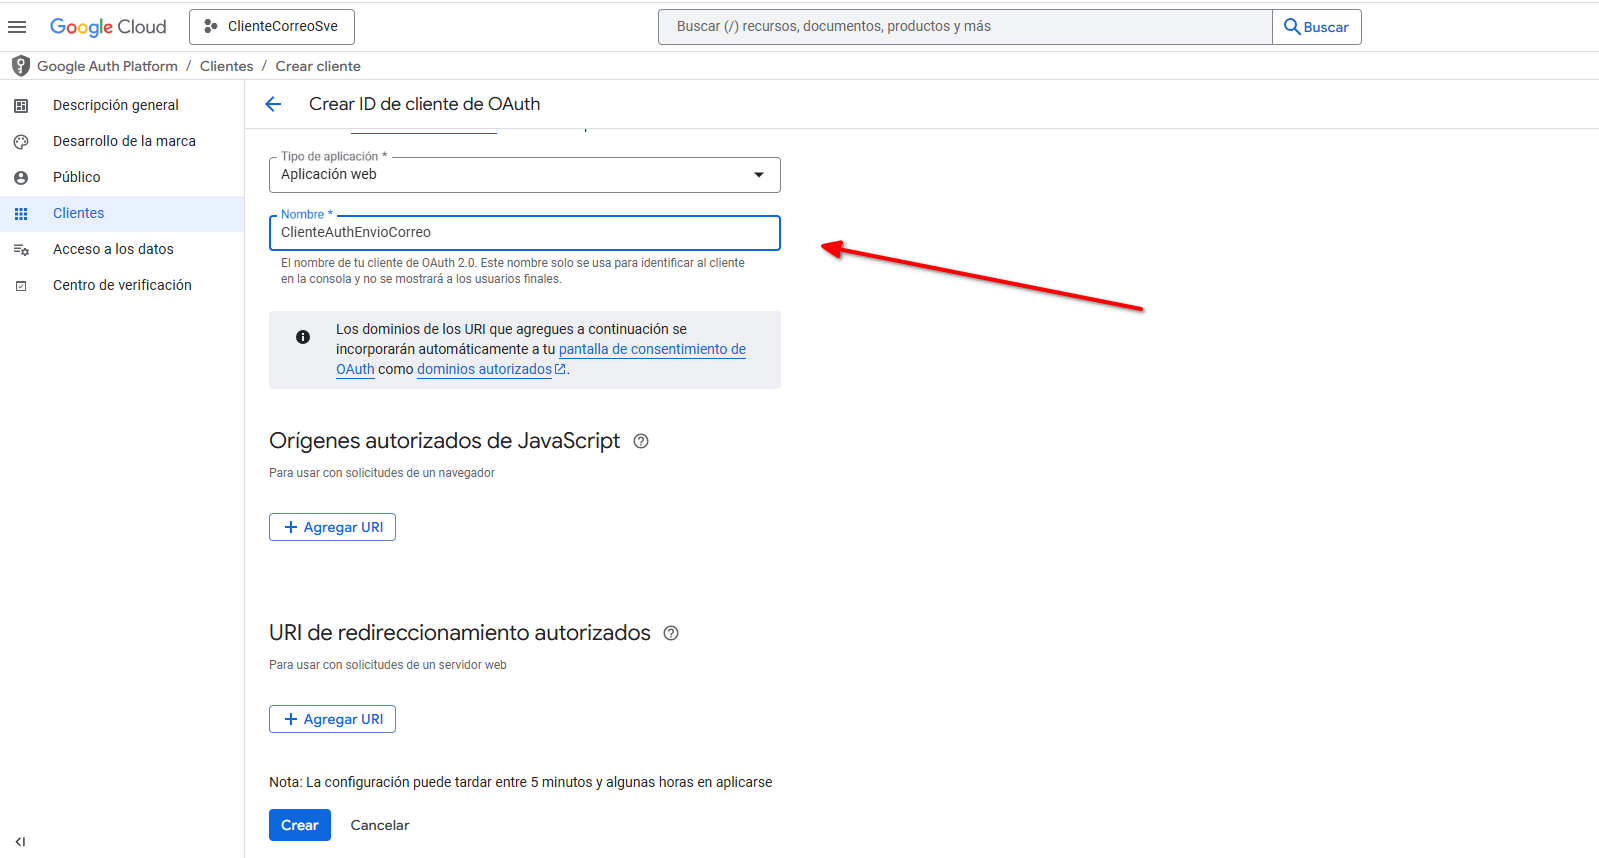The height and width of the screenshot is (858, 1599).
Task: Click the info icon in the notice box
Action: [303, 337]
